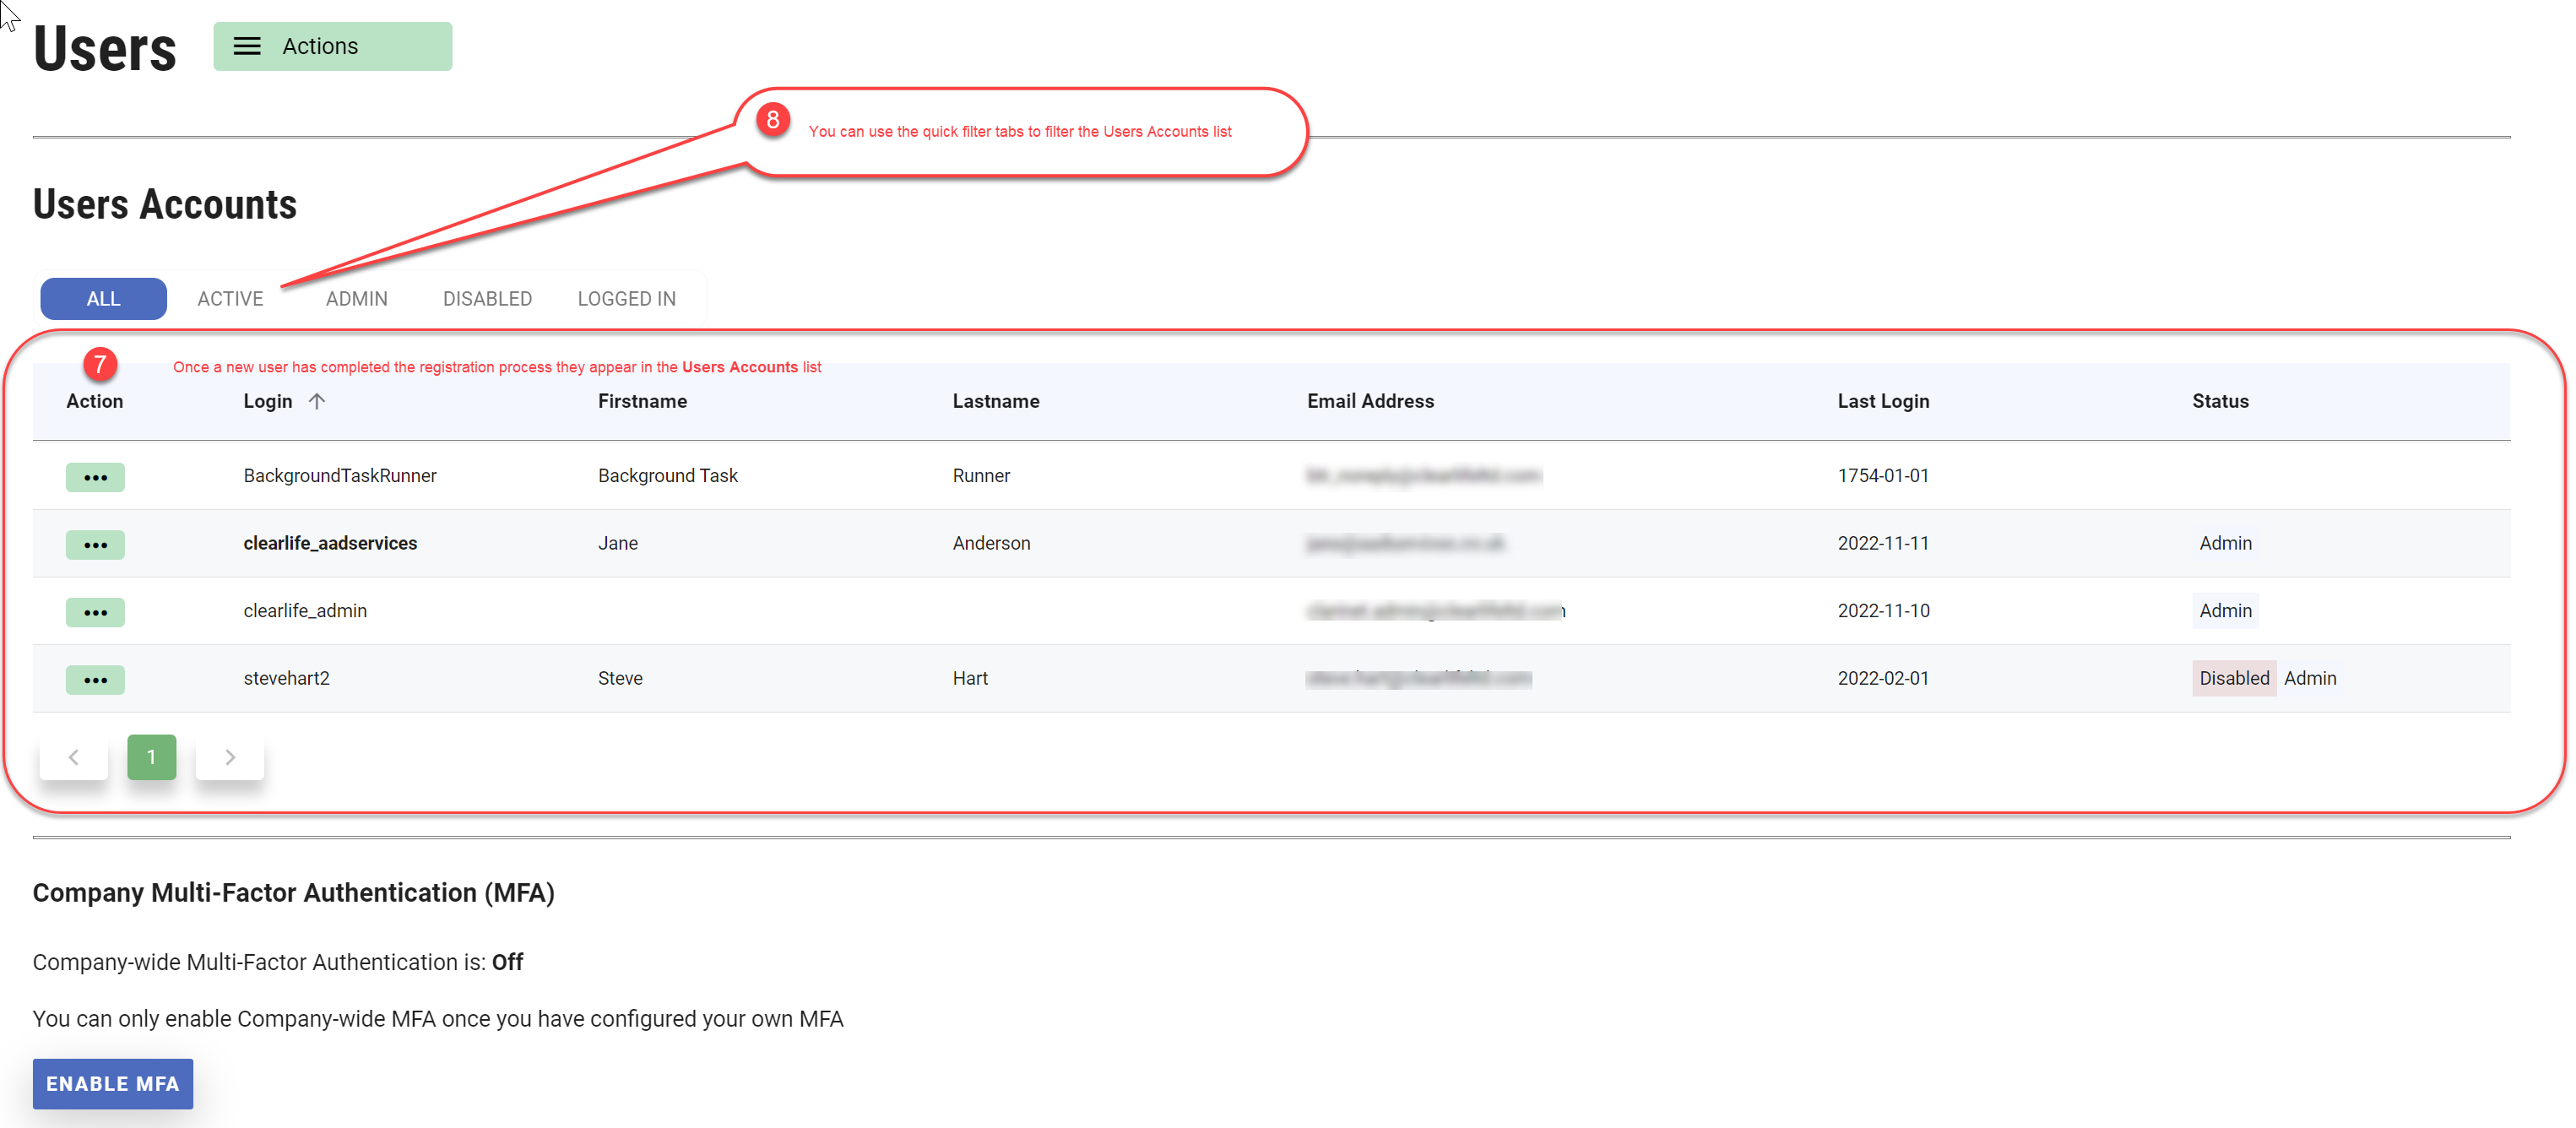Select the ALL filter tab
Viewport: 2576px width, 1128px height.
coord(103,299)
